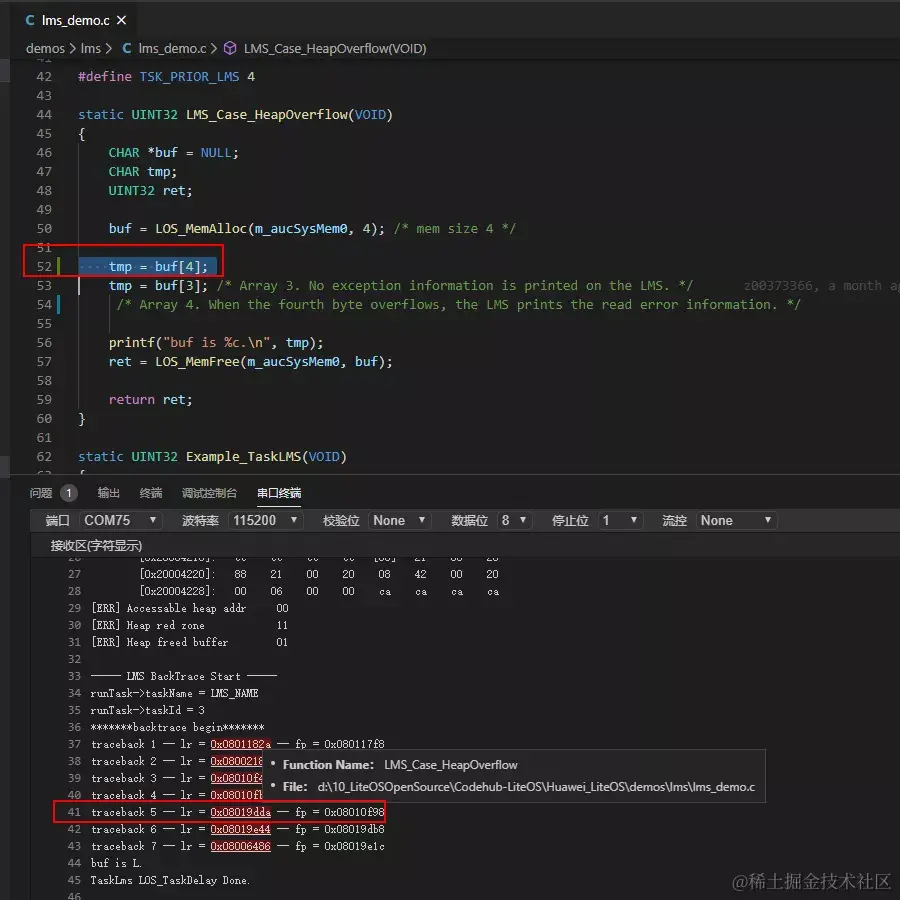
Task: Switch to the 输出 panel tab
Action: [108, 493]
